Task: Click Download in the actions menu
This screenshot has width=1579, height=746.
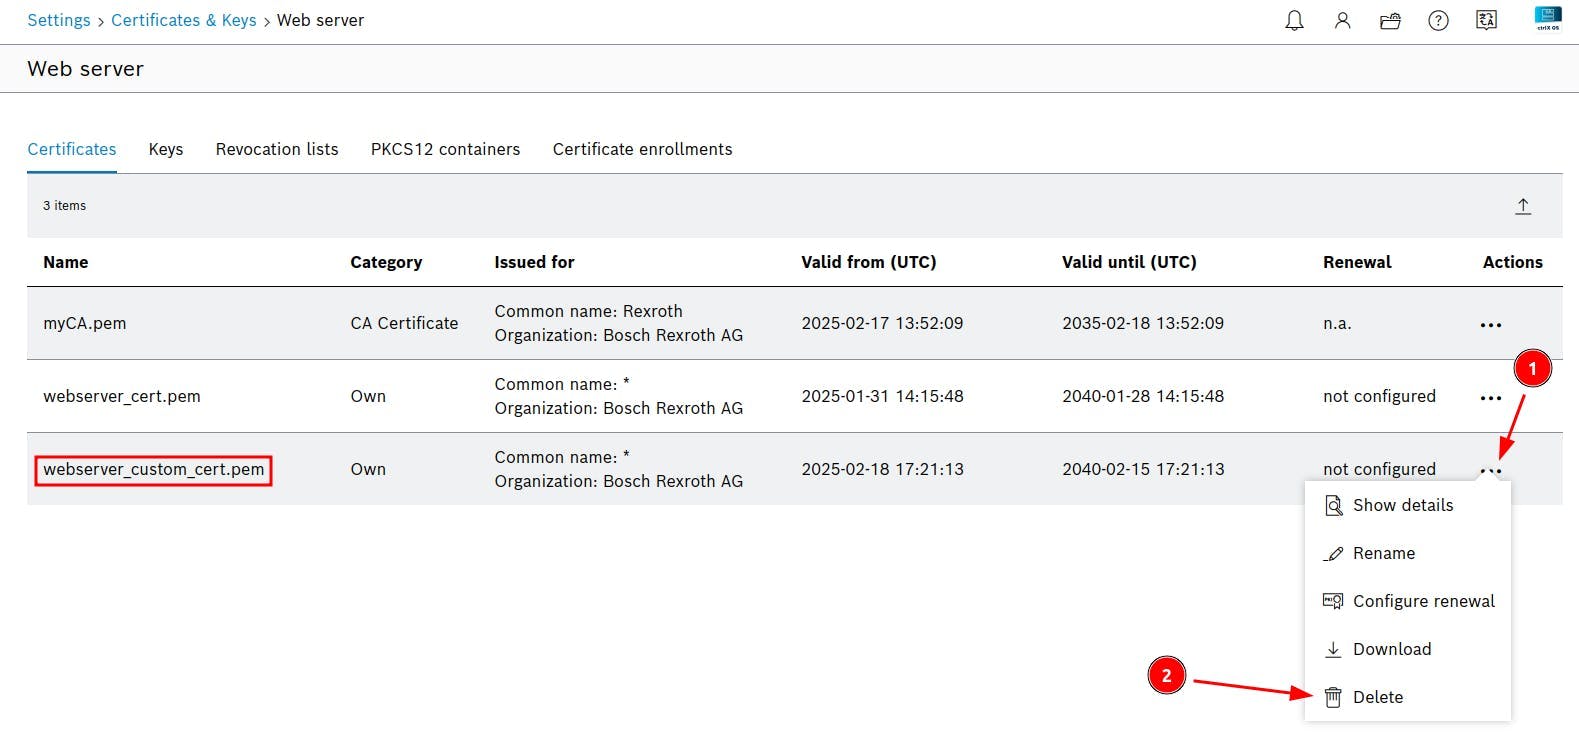Action: point(1391,649)
